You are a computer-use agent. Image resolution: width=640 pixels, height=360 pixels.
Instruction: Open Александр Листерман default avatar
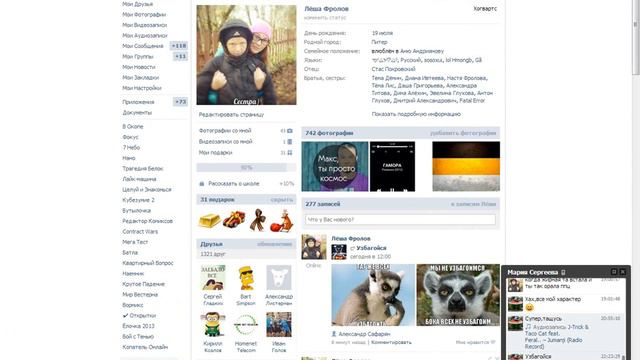point(279,278)
